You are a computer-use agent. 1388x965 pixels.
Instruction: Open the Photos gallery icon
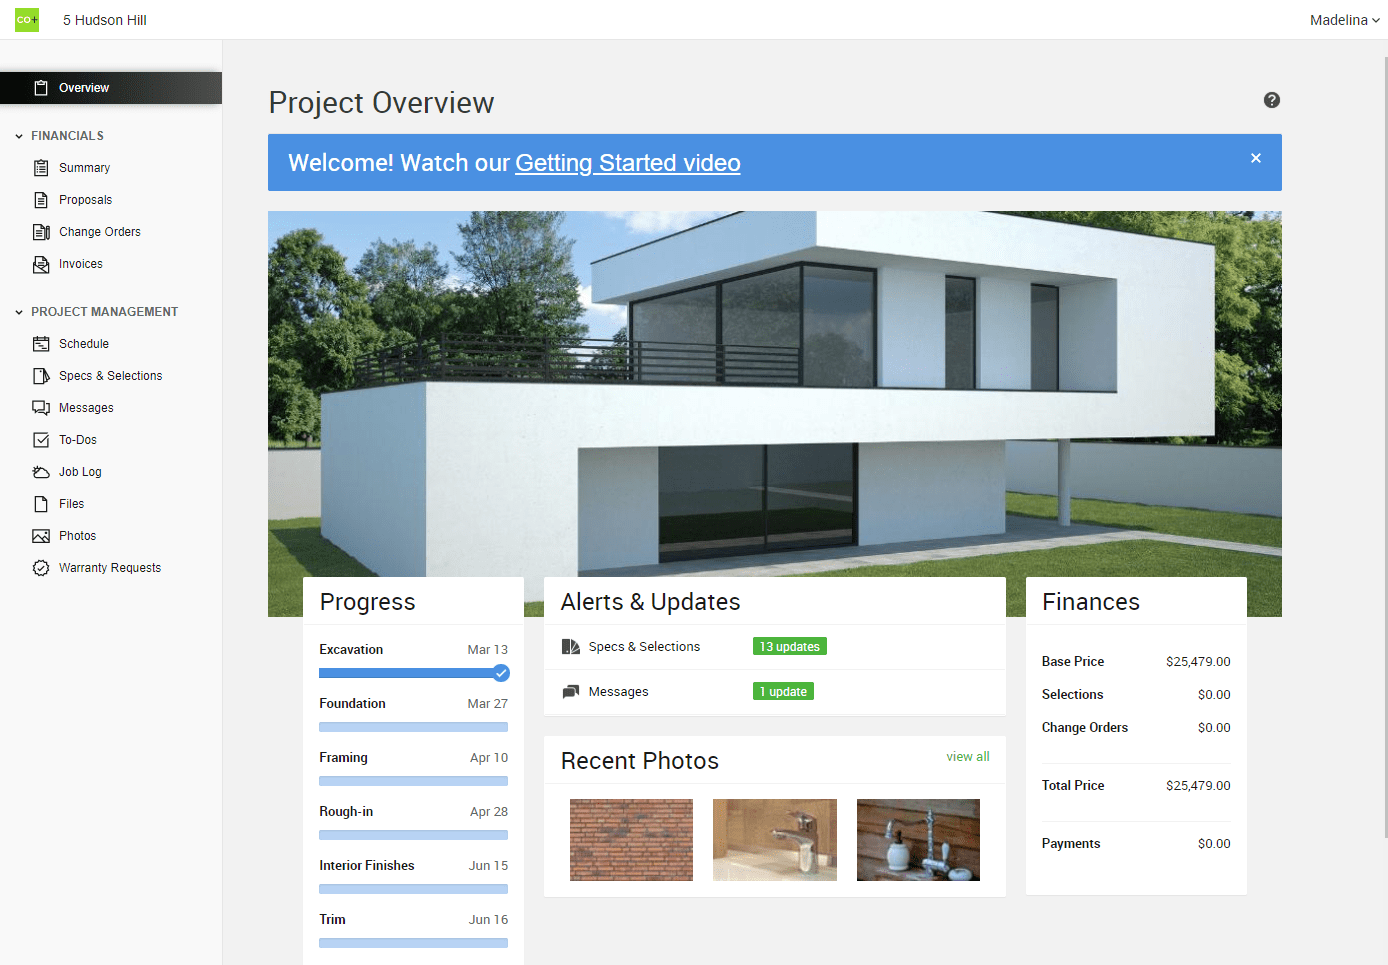(x=41, y=535)
